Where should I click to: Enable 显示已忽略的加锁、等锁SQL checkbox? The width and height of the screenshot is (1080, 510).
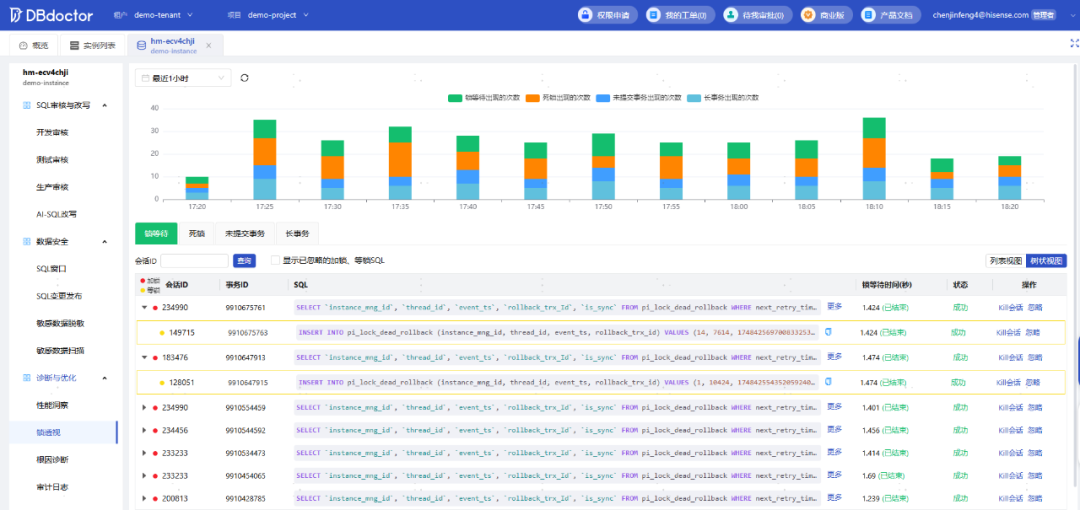click(276, 261)
